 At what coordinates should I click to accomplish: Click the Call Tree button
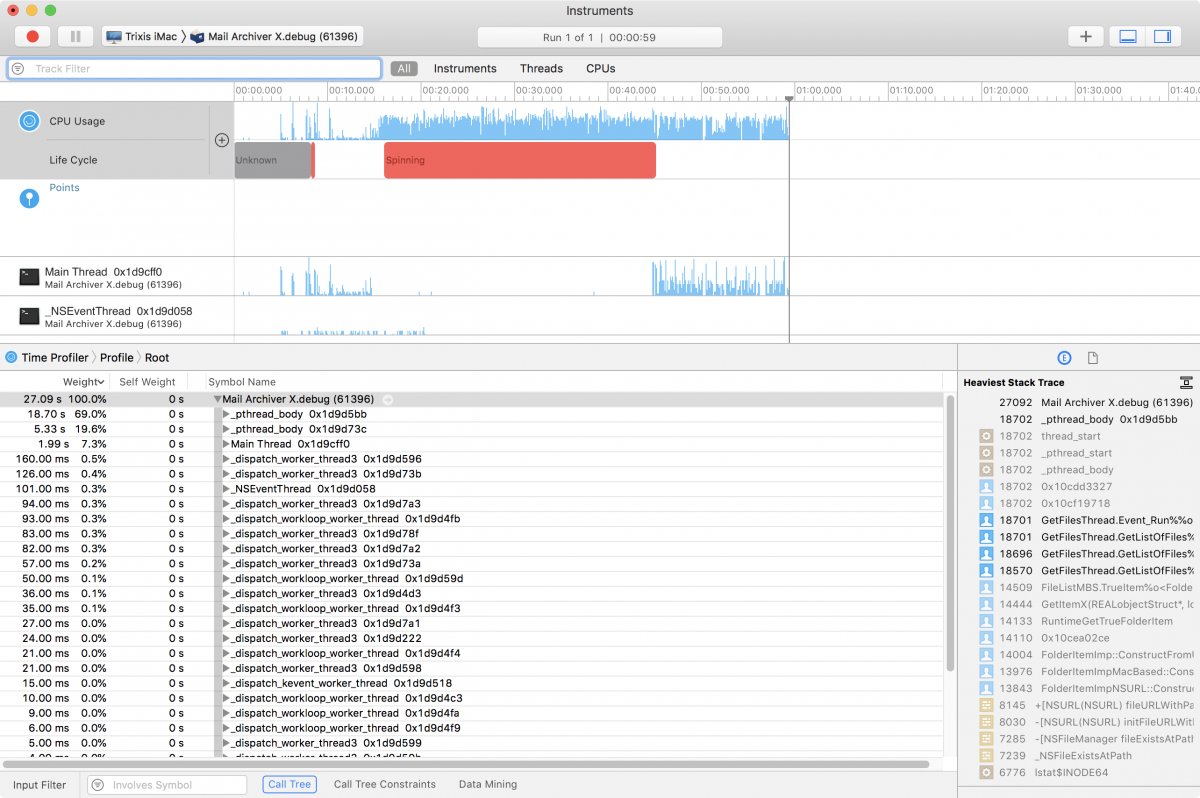[x=290, y=785]
